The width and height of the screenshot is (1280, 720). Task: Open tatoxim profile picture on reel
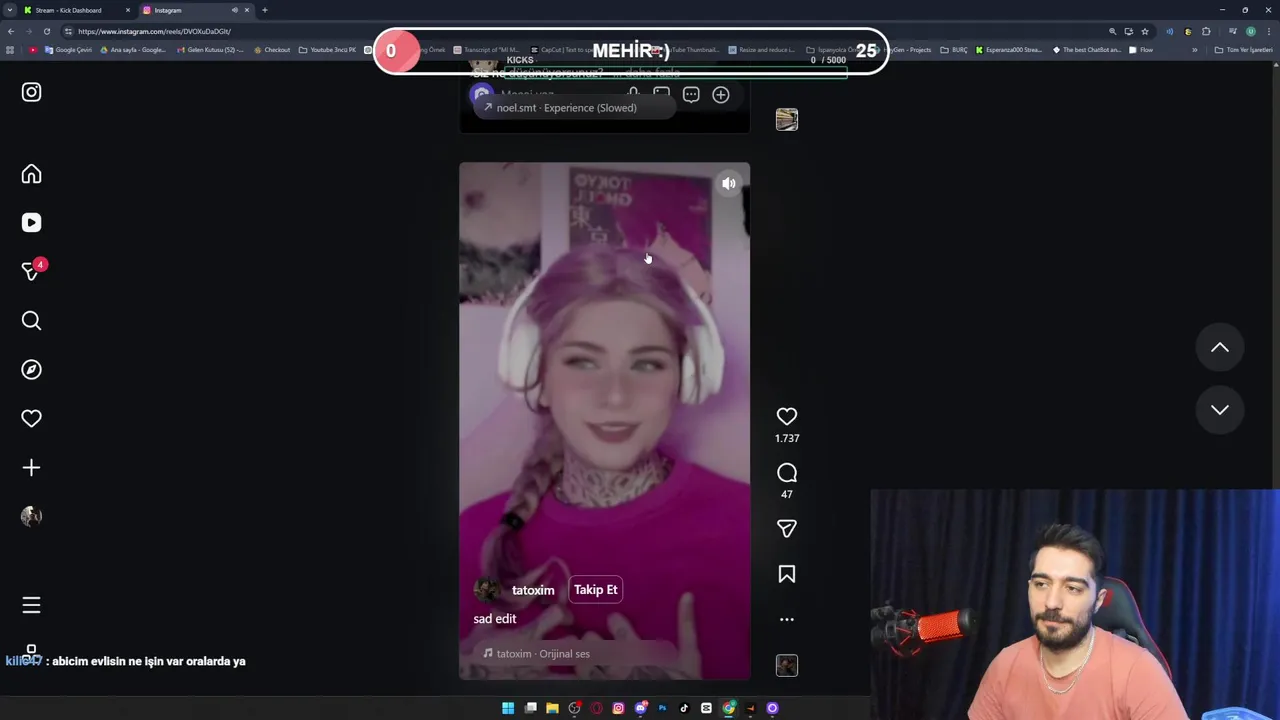(x=487, y=590)
